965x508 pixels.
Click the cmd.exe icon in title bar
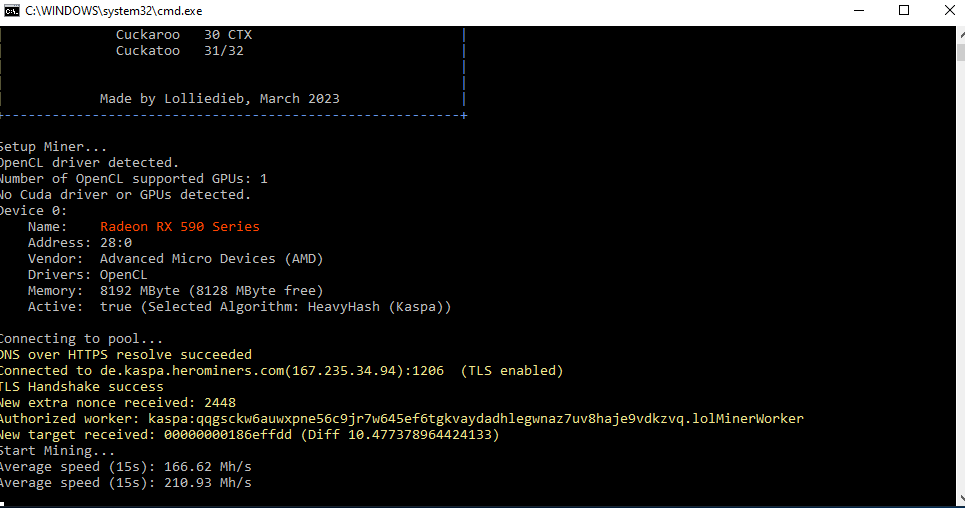pyautogui.click(x=11, y=10)
